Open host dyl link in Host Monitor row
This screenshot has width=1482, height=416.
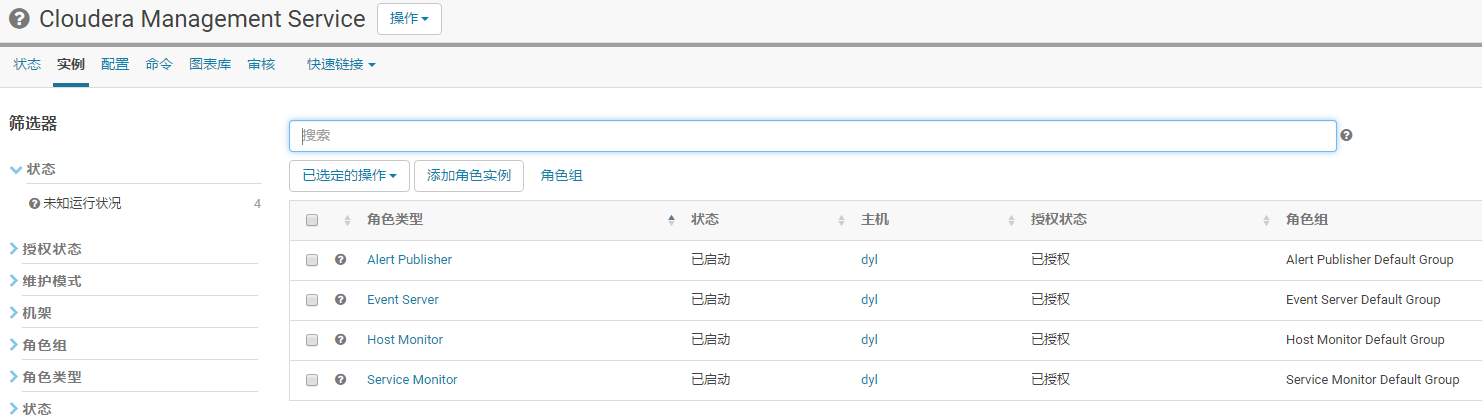pos(869,339)
